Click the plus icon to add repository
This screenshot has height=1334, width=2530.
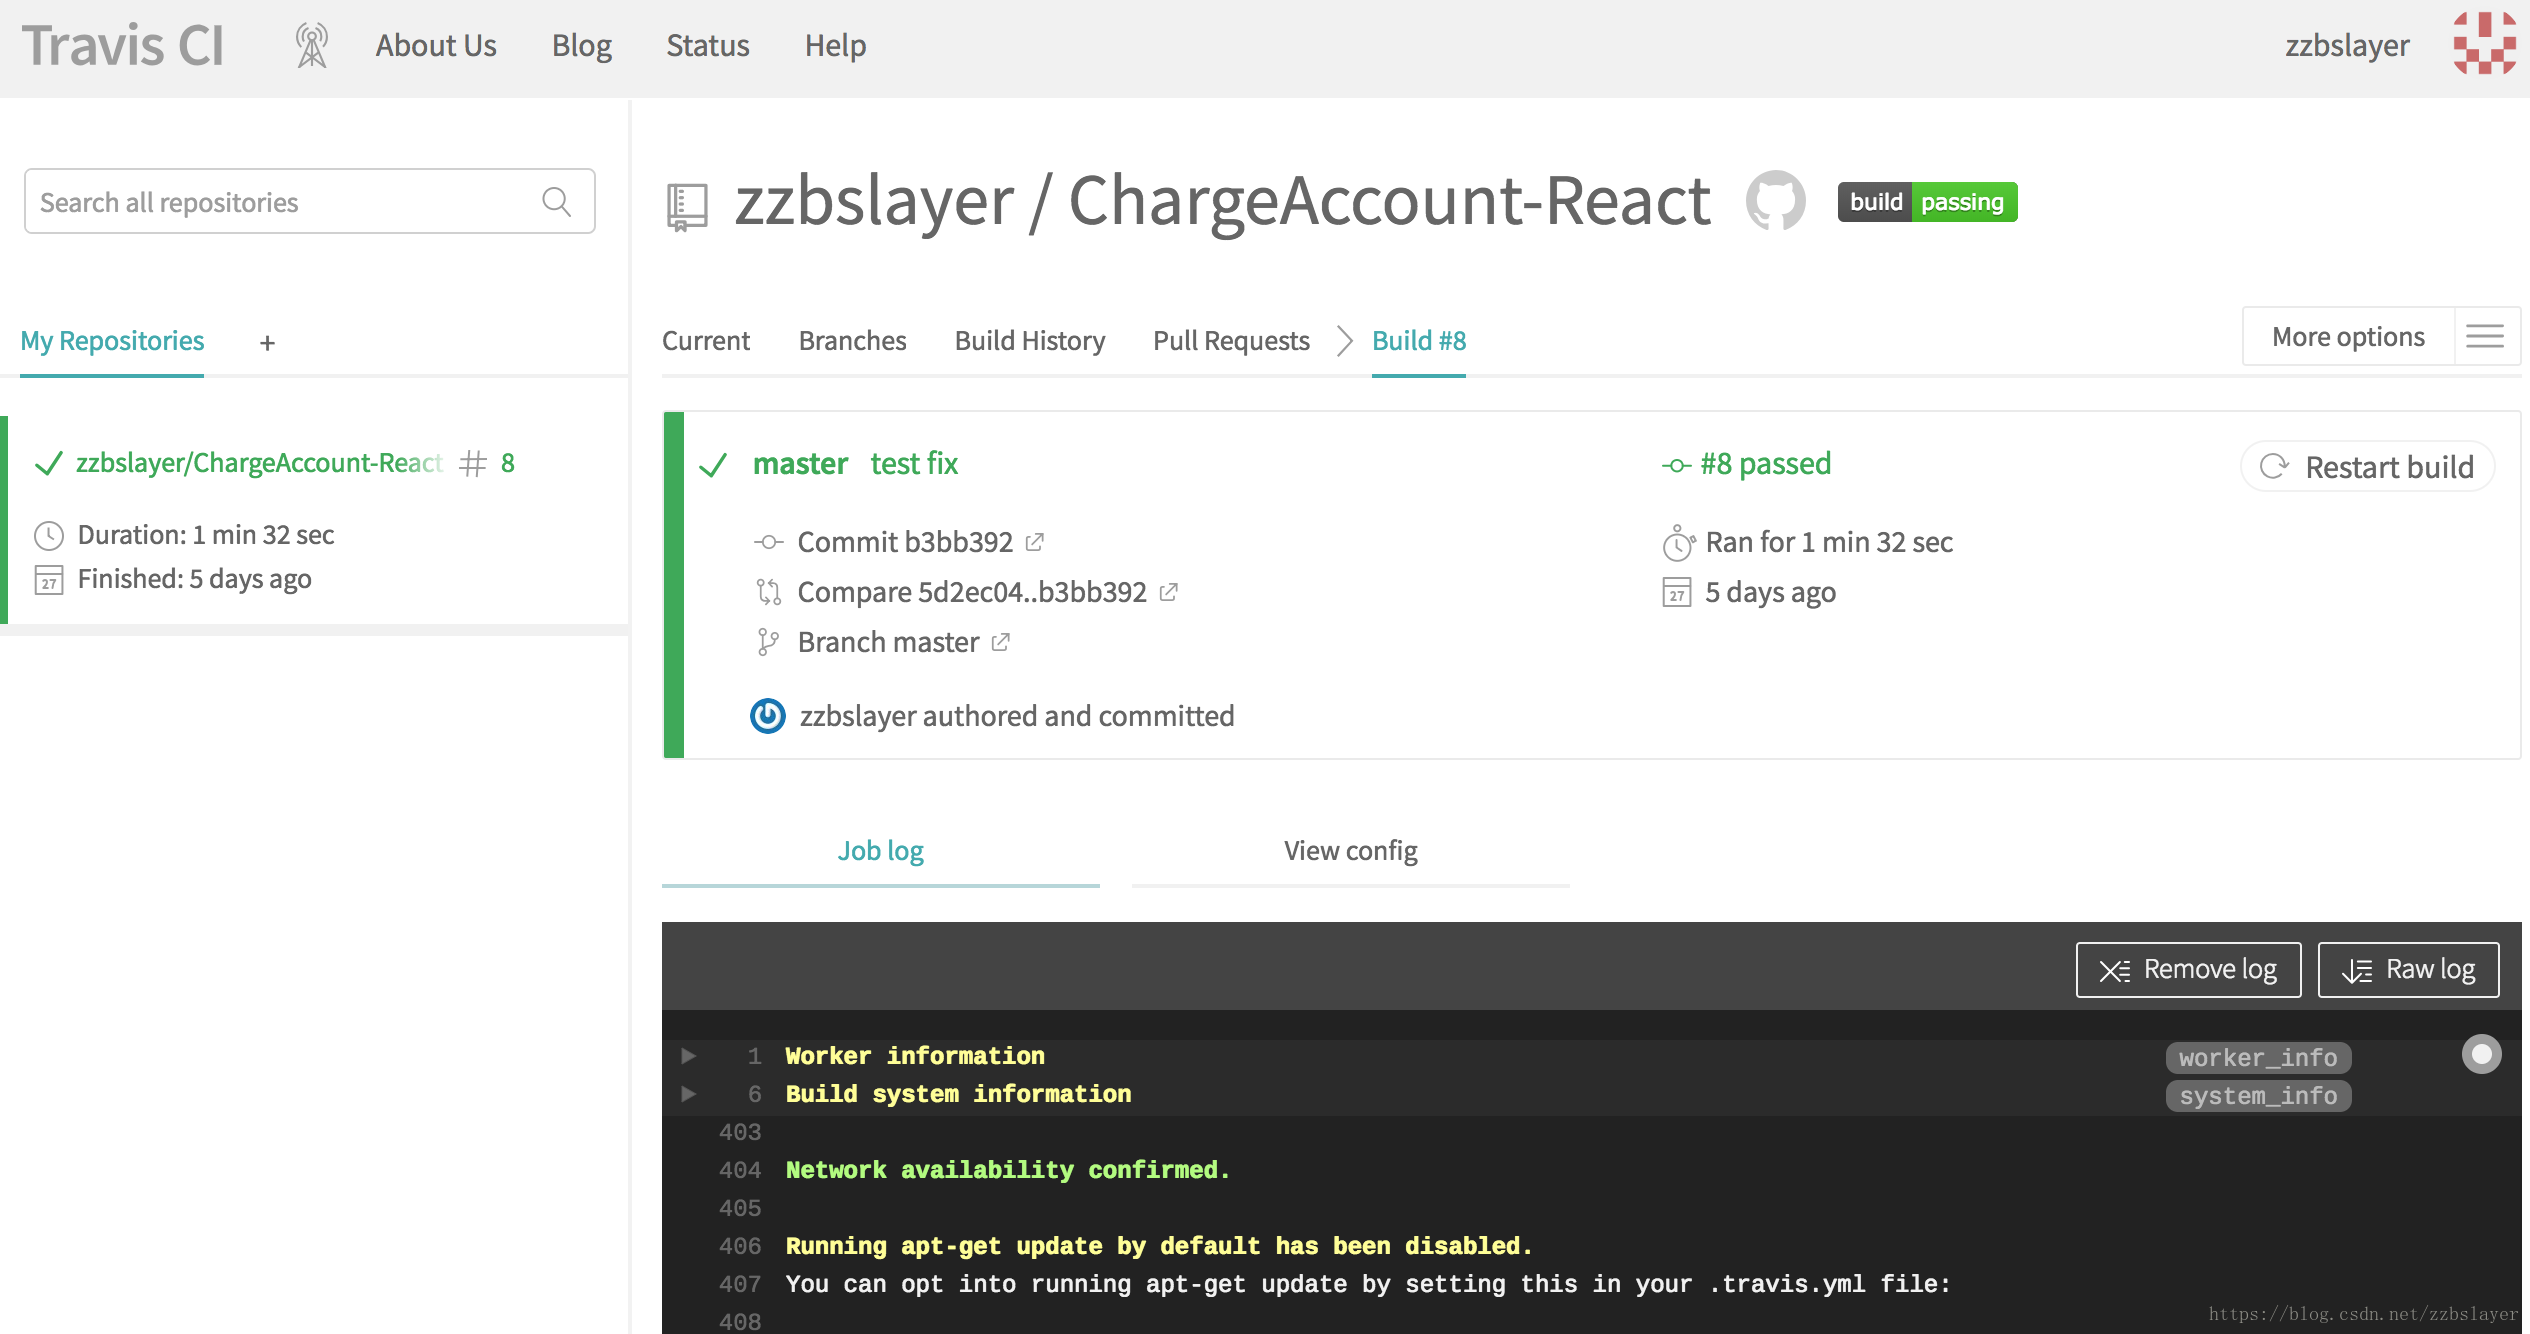(x=267, y=343)
